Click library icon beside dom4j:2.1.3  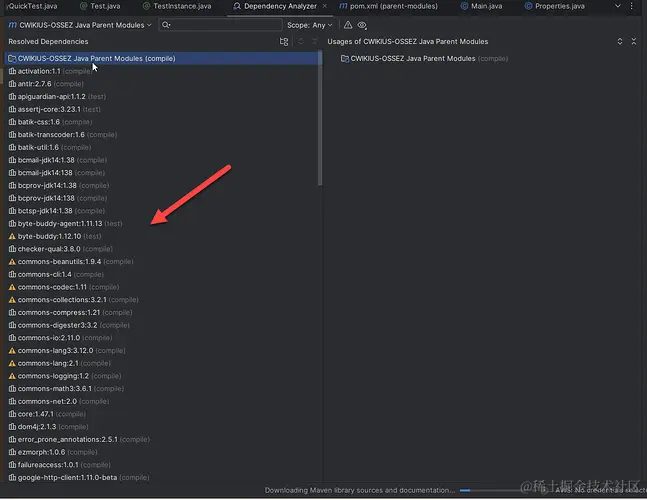tap(12, 427)
